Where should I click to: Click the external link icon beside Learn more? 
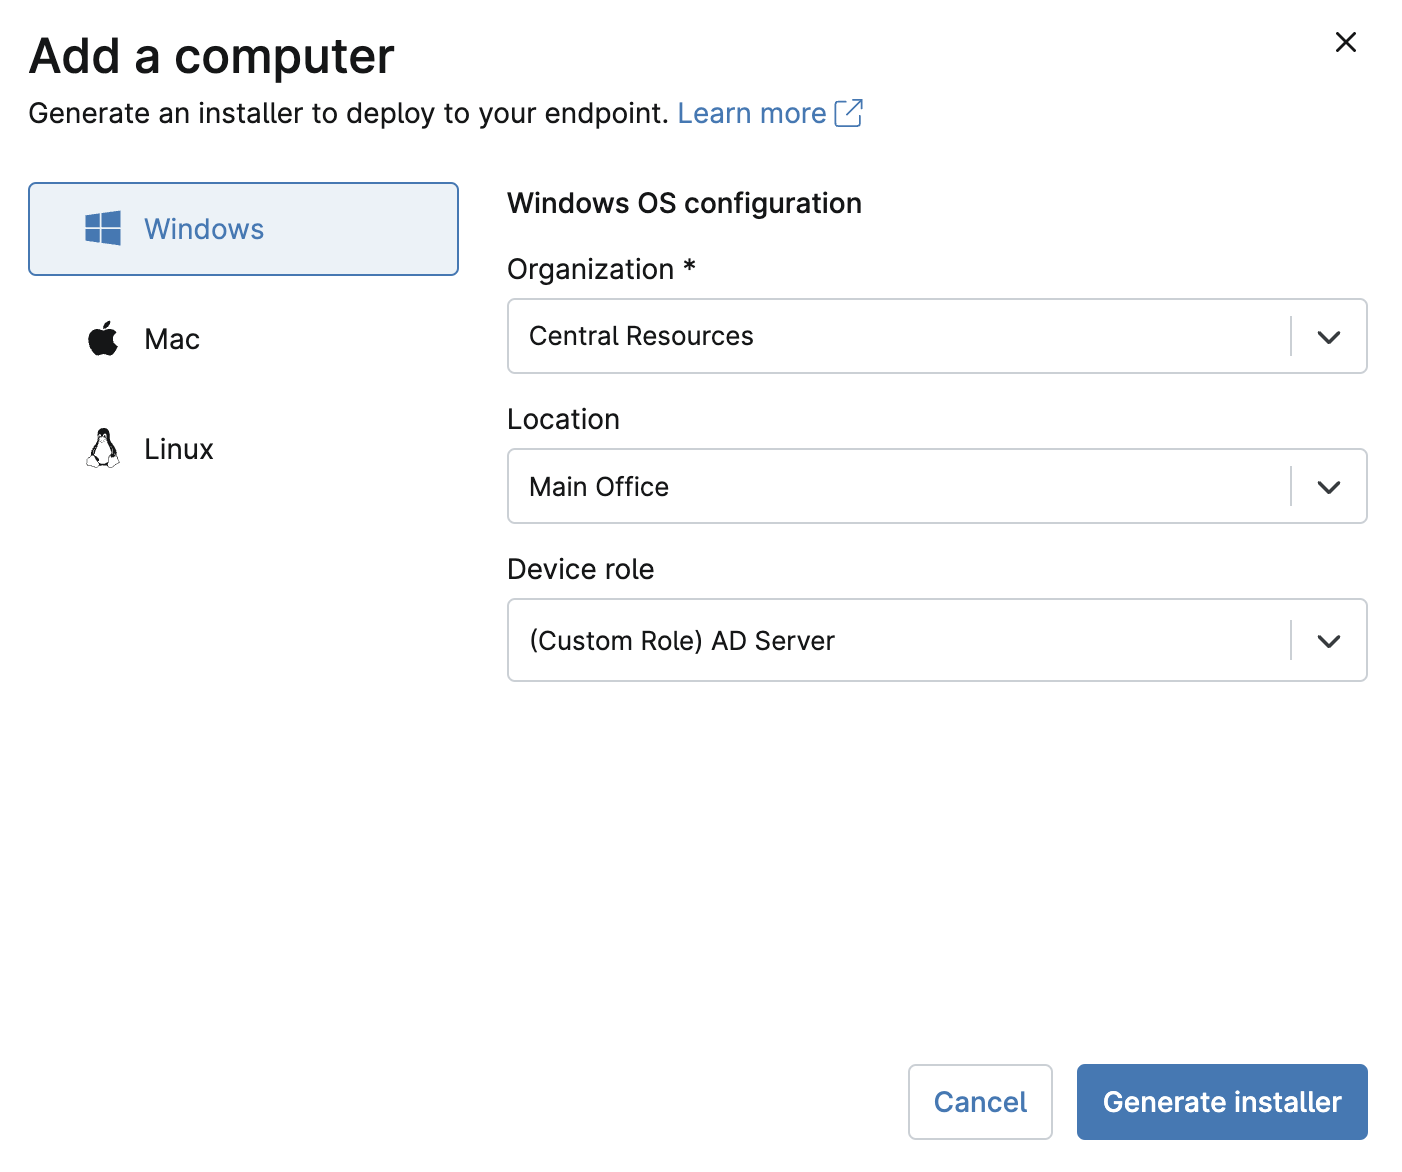[x=848, y=113]
